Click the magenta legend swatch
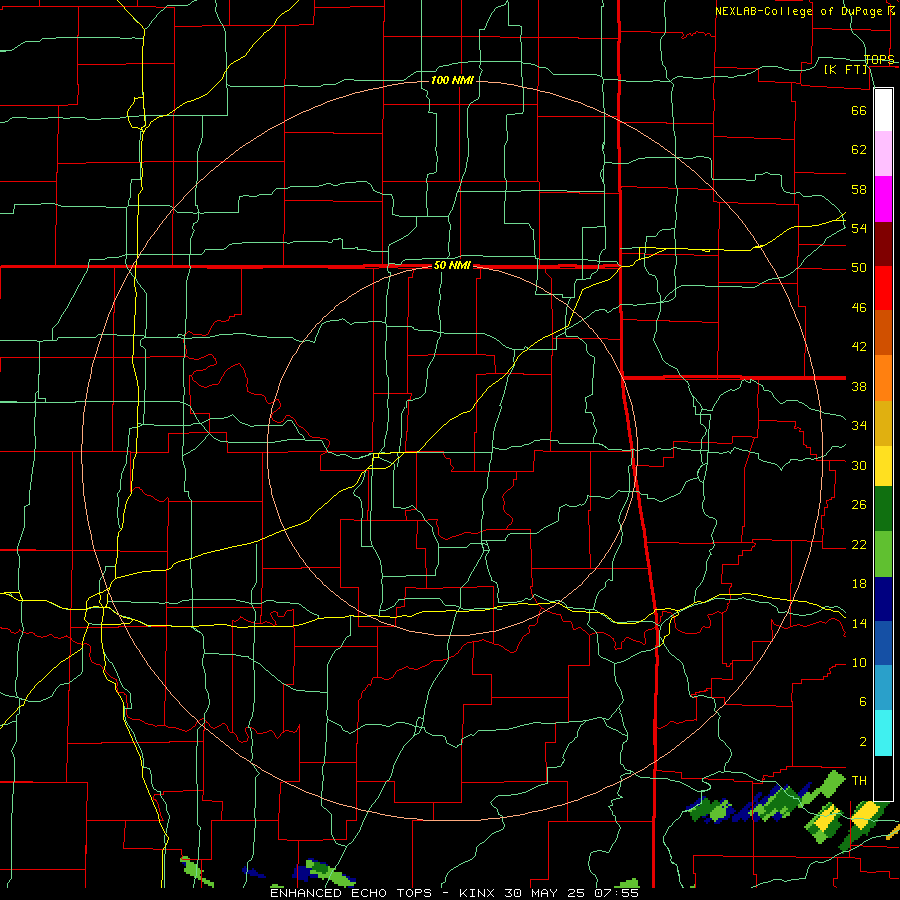The height and width of the screenshot is (900, 900). click(883, 199)
